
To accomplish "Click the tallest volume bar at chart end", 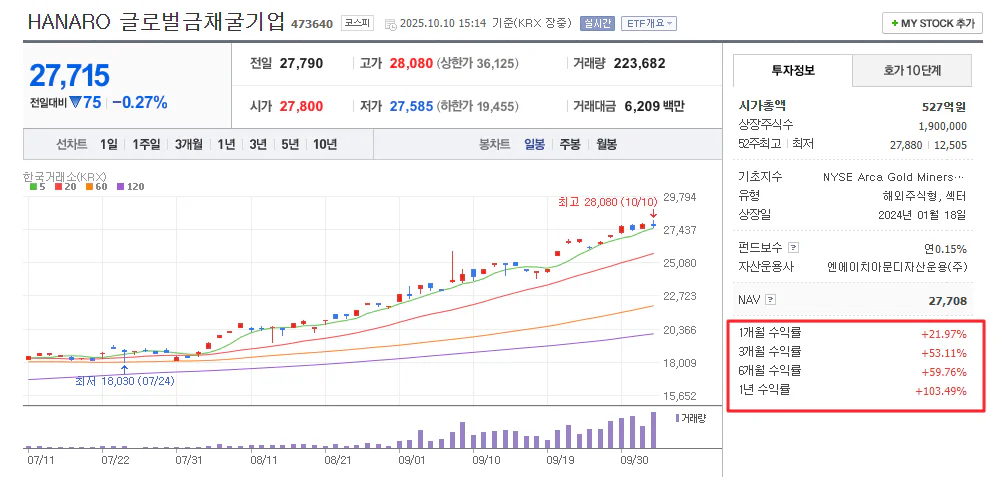I will 654,430.
